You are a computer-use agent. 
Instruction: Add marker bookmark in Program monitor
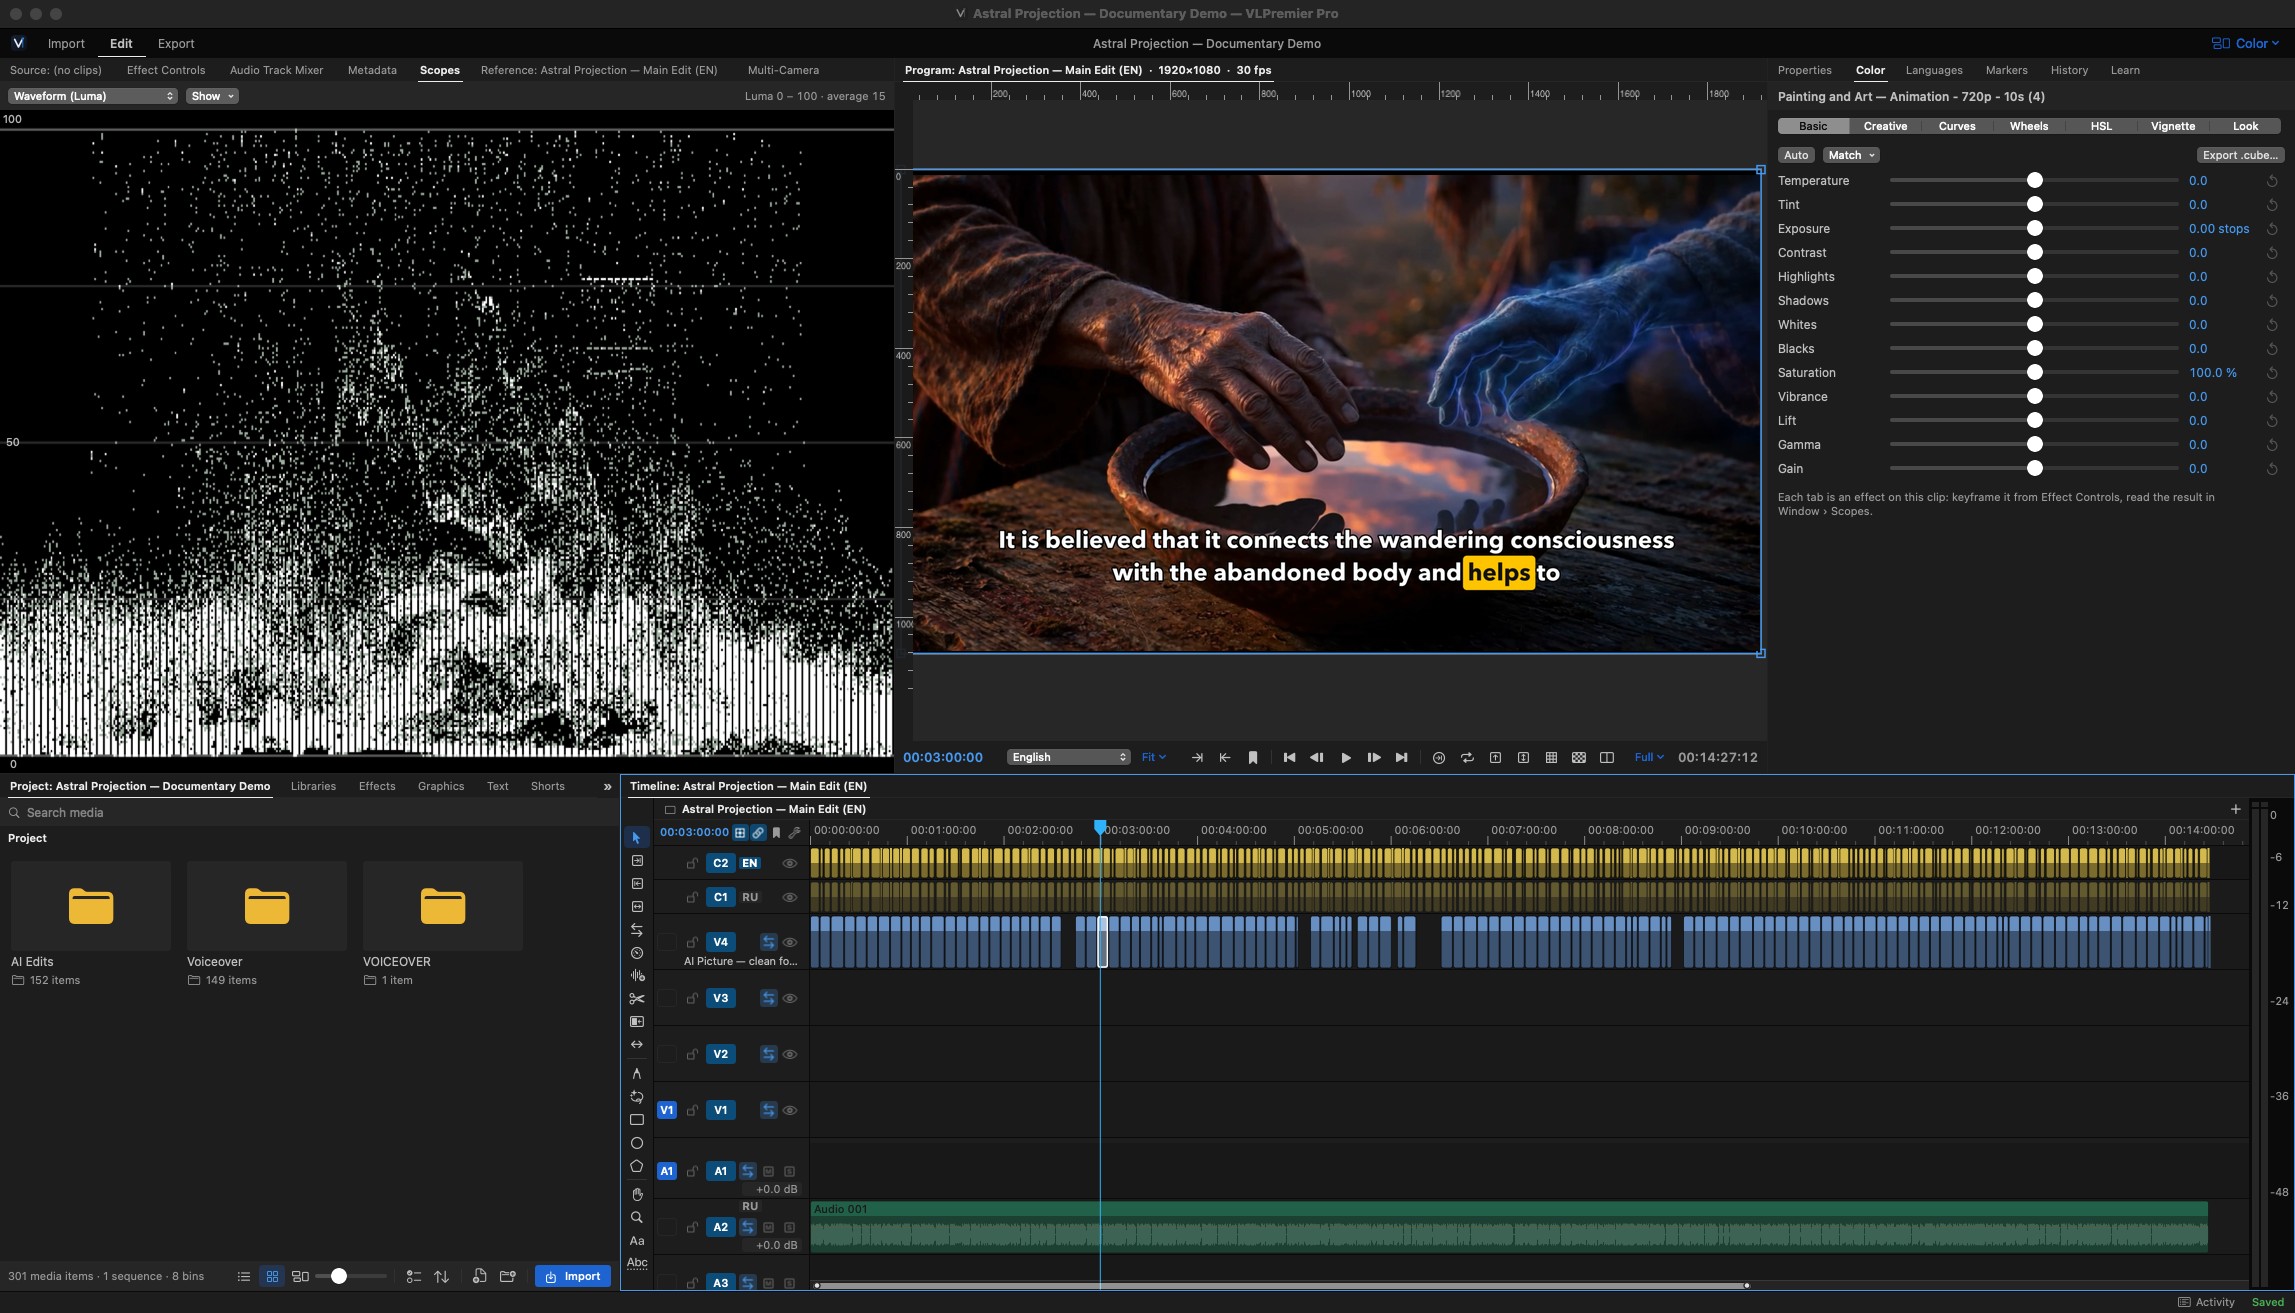pyautogui.click(x=1253, y=758)
